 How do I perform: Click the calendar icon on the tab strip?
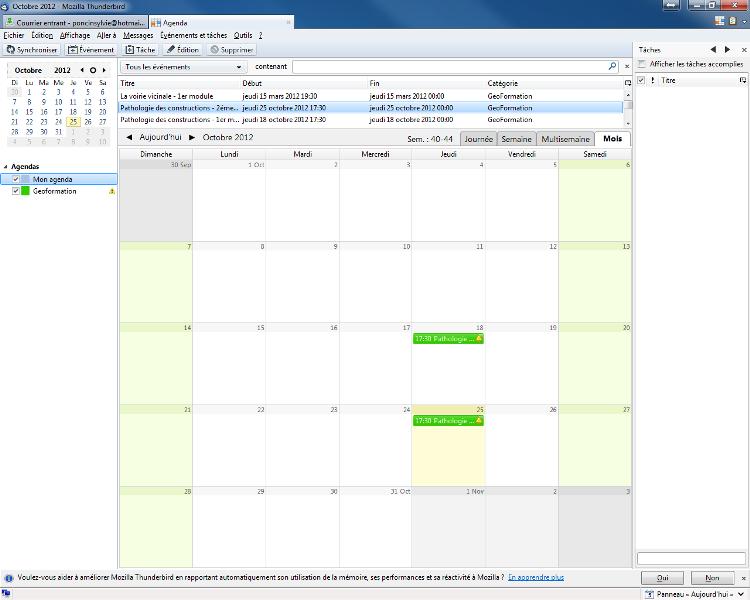coord(719,21)
